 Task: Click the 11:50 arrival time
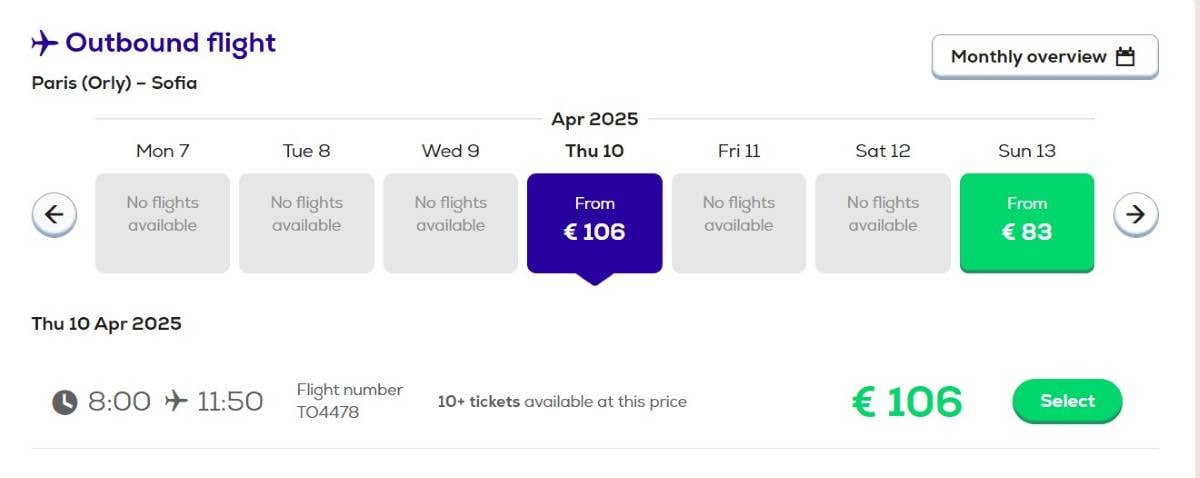pos(230,402)
